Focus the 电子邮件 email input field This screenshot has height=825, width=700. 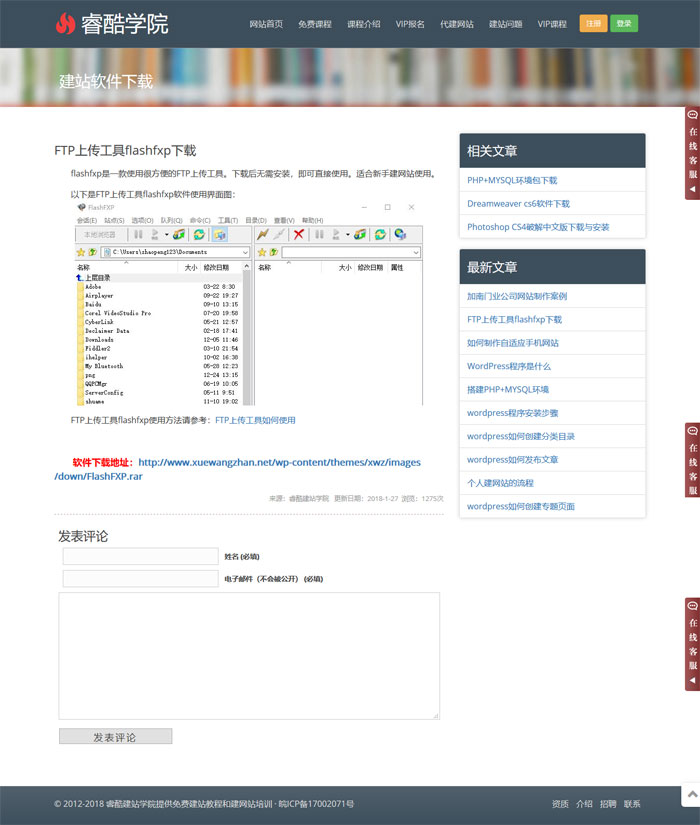(x=141, y=579)
